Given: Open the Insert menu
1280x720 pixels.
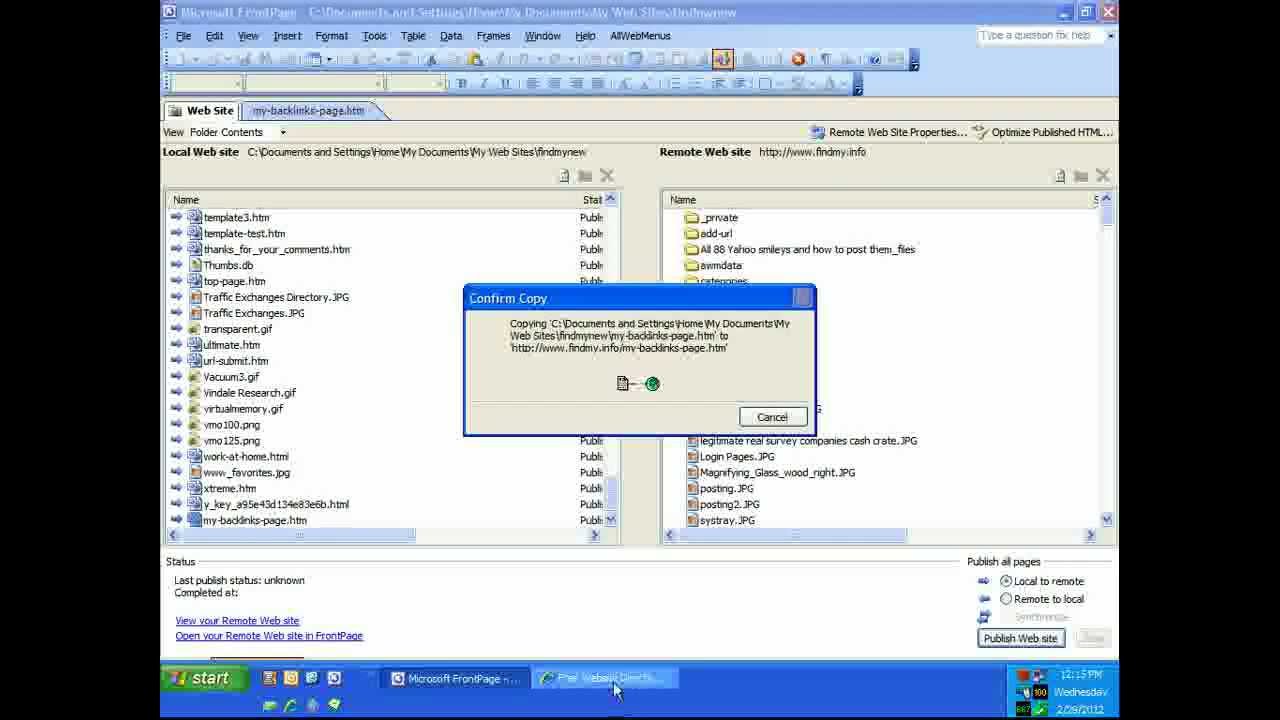Looking at the screenshot, I should 287,36.
